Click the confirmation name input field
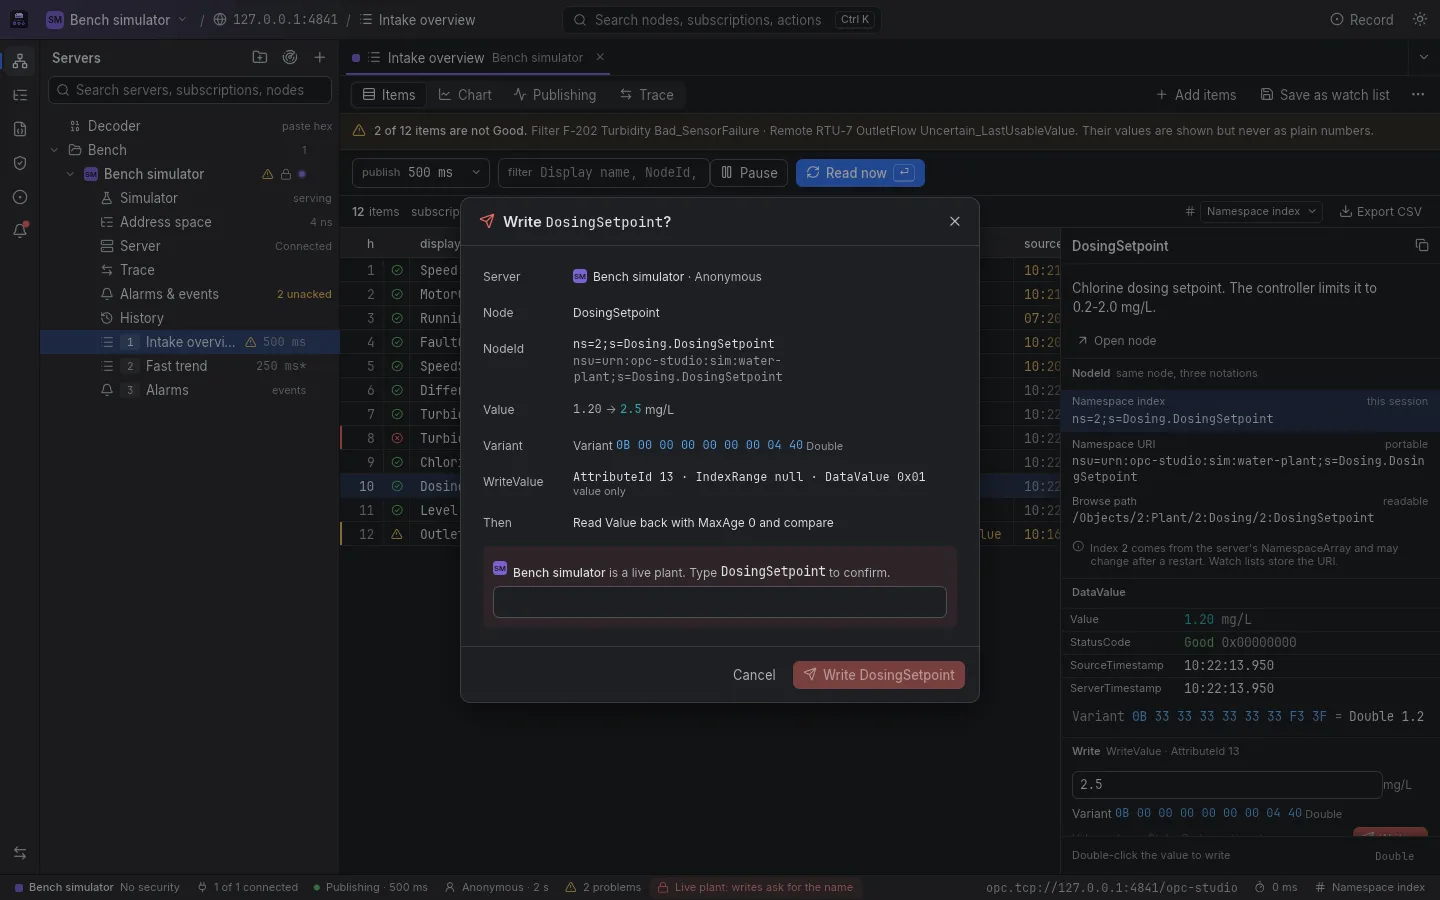 tap(720, 602)
